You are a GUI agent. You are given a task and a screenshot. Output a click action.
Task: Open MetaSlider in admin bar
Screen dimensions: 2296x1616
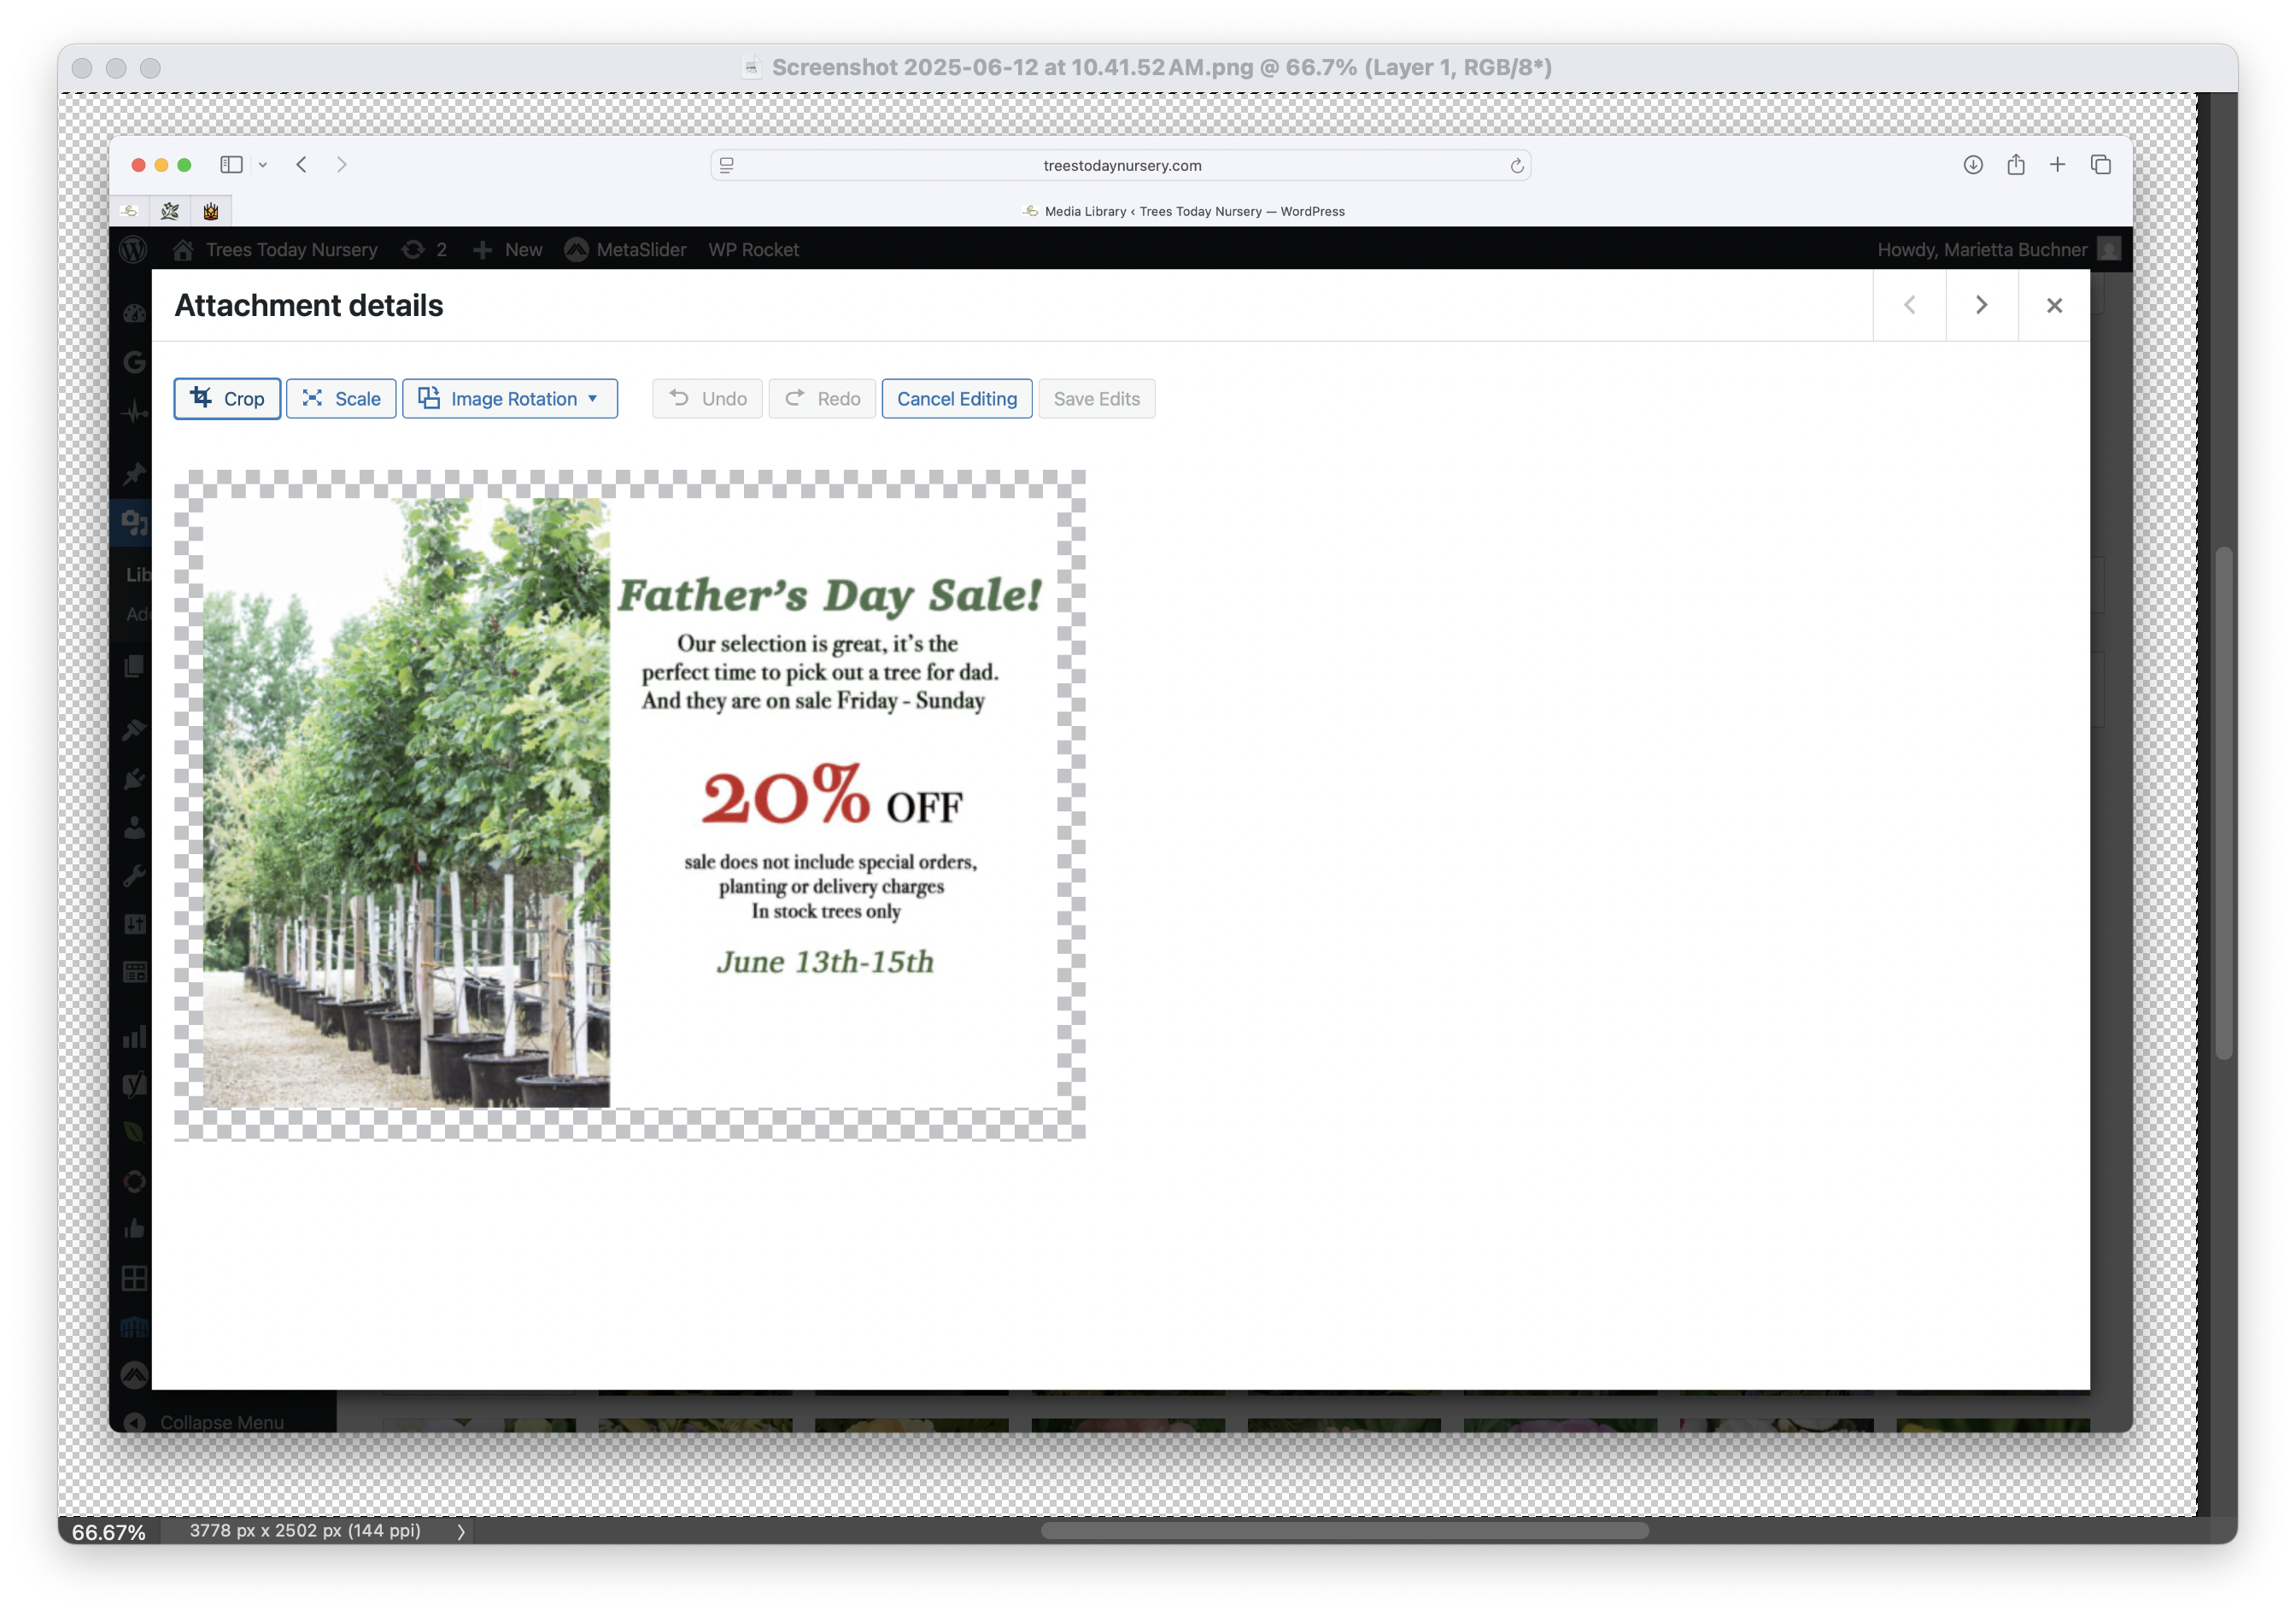626,249
